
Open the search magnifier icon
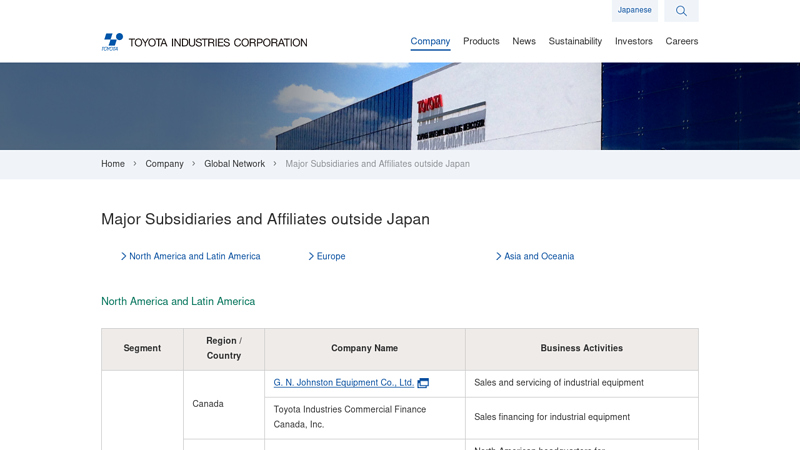click(681, 11)
